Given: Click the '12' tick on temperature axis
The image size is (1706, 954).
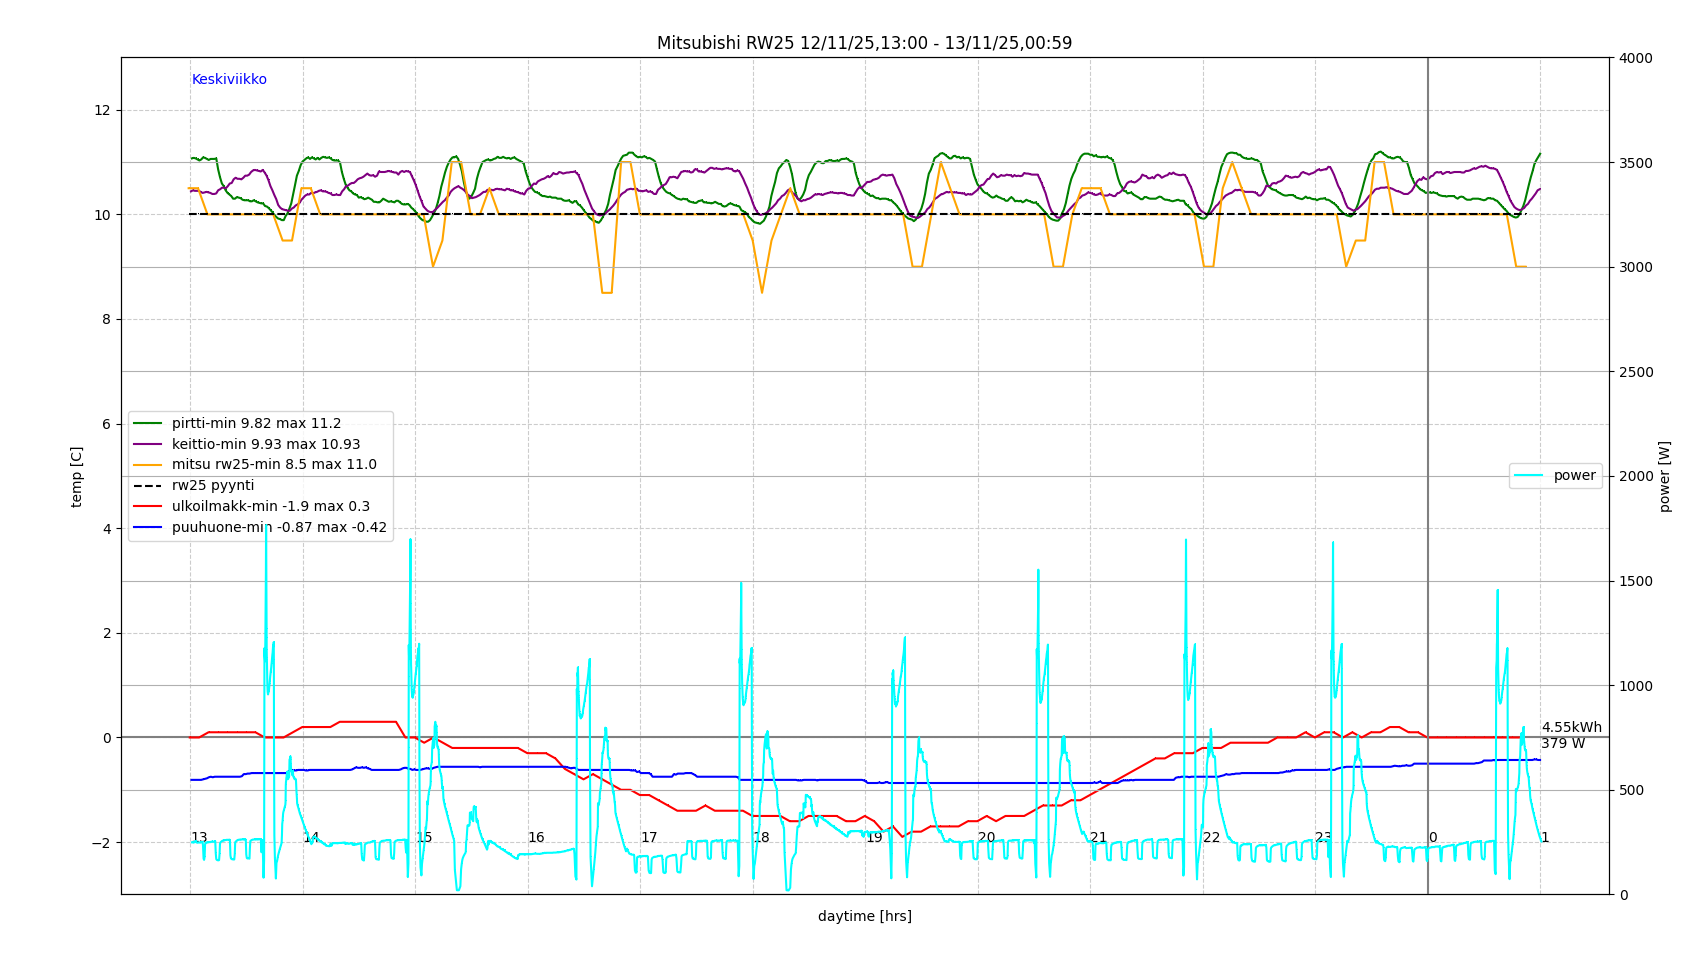Looking at the screenshot, I should 102,111.
